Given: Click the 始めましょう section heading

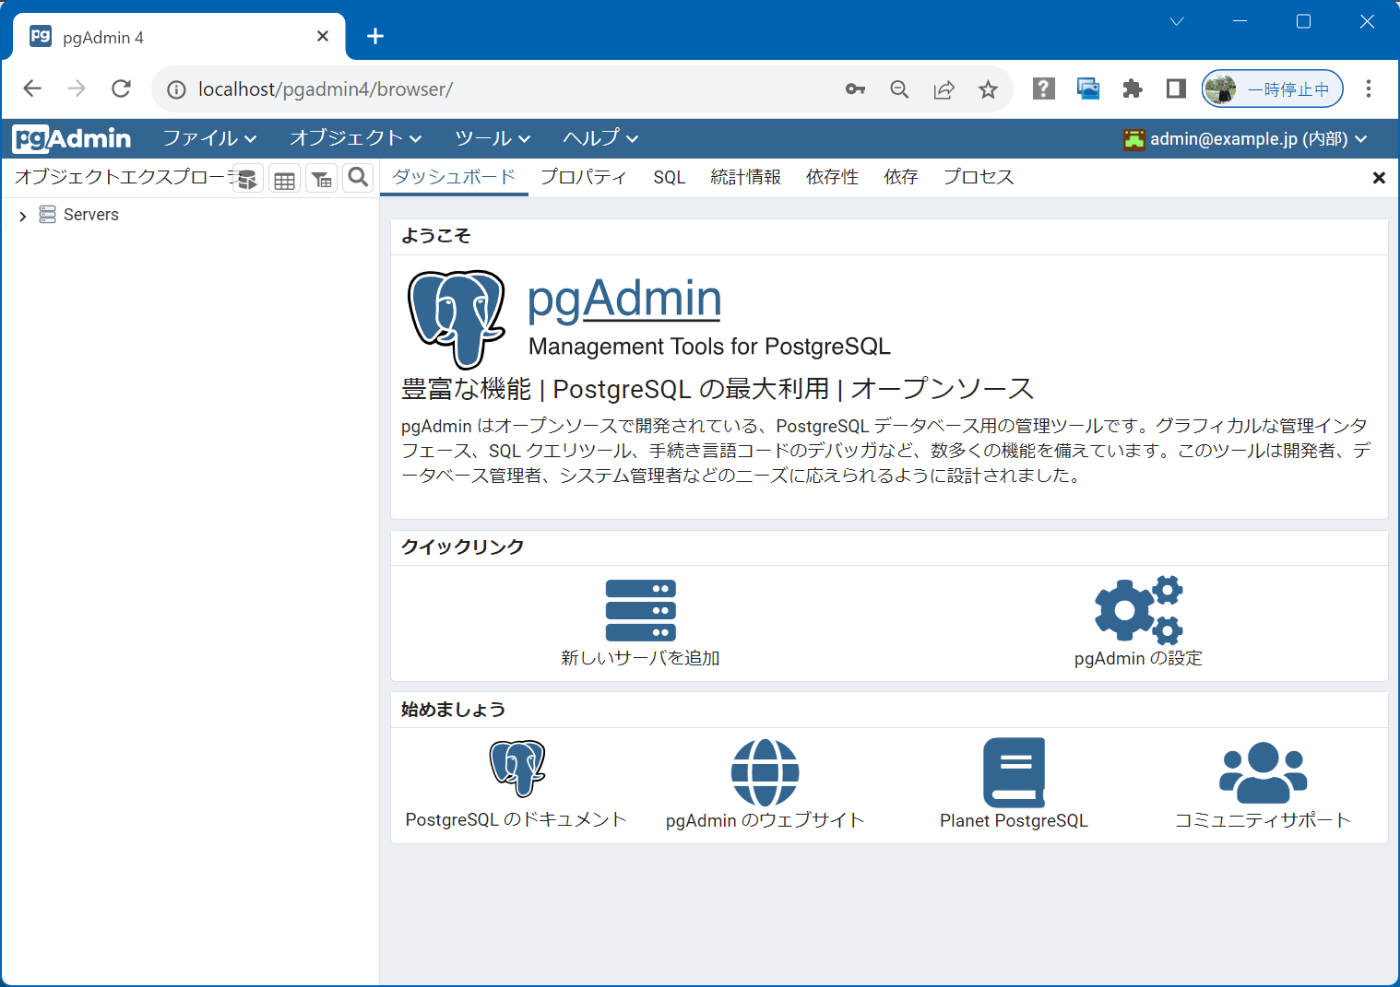Looking at the screenshot, I should click(453, 709).
